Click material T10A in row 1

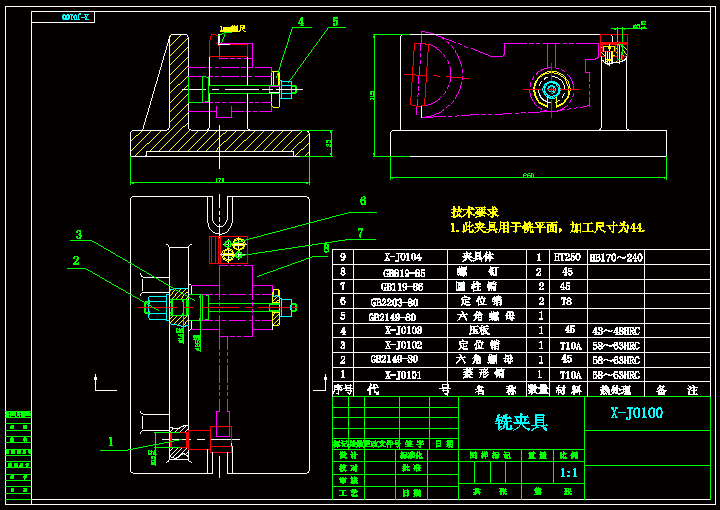tap(570, 375)
